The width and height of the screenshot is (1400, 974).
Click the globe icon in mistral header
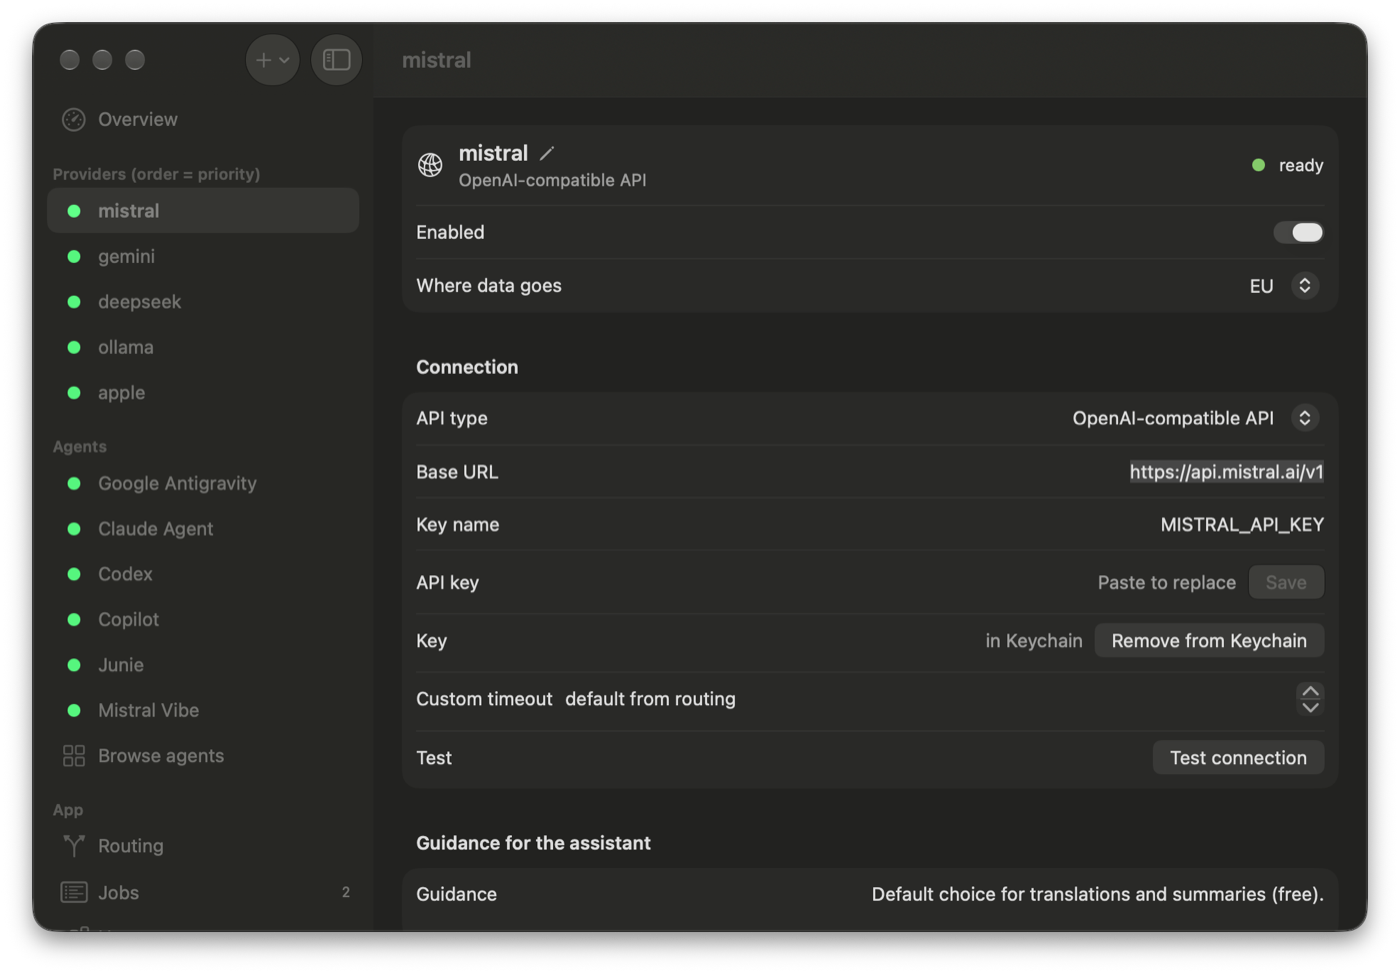(430, 165)
